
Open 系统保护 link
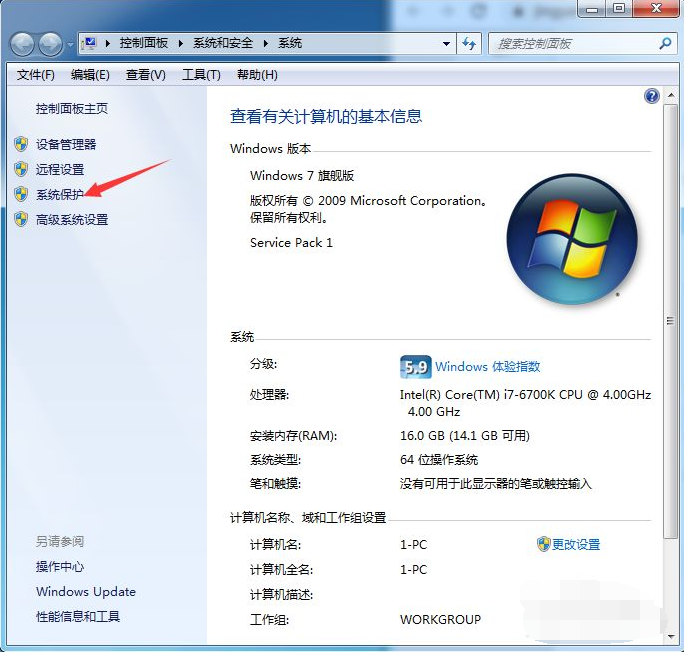coord(60,195)
